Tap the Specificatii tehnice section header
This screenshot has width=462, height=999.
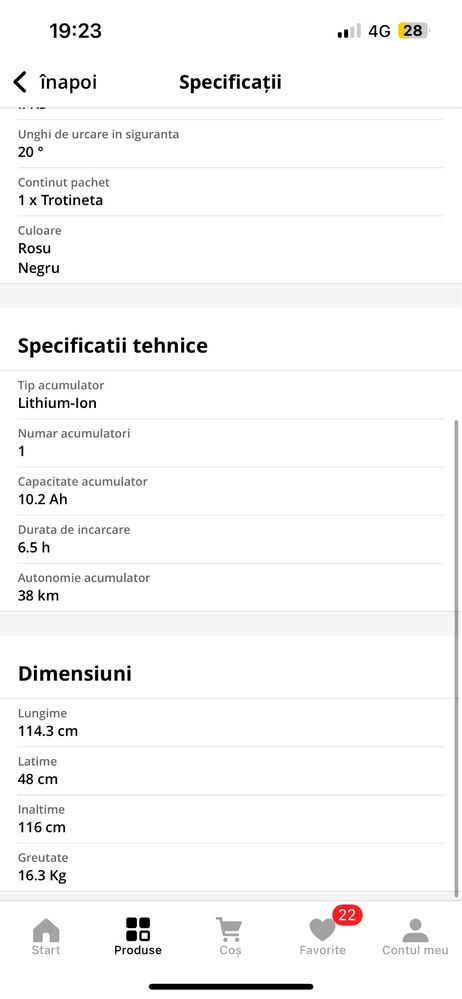113,346
